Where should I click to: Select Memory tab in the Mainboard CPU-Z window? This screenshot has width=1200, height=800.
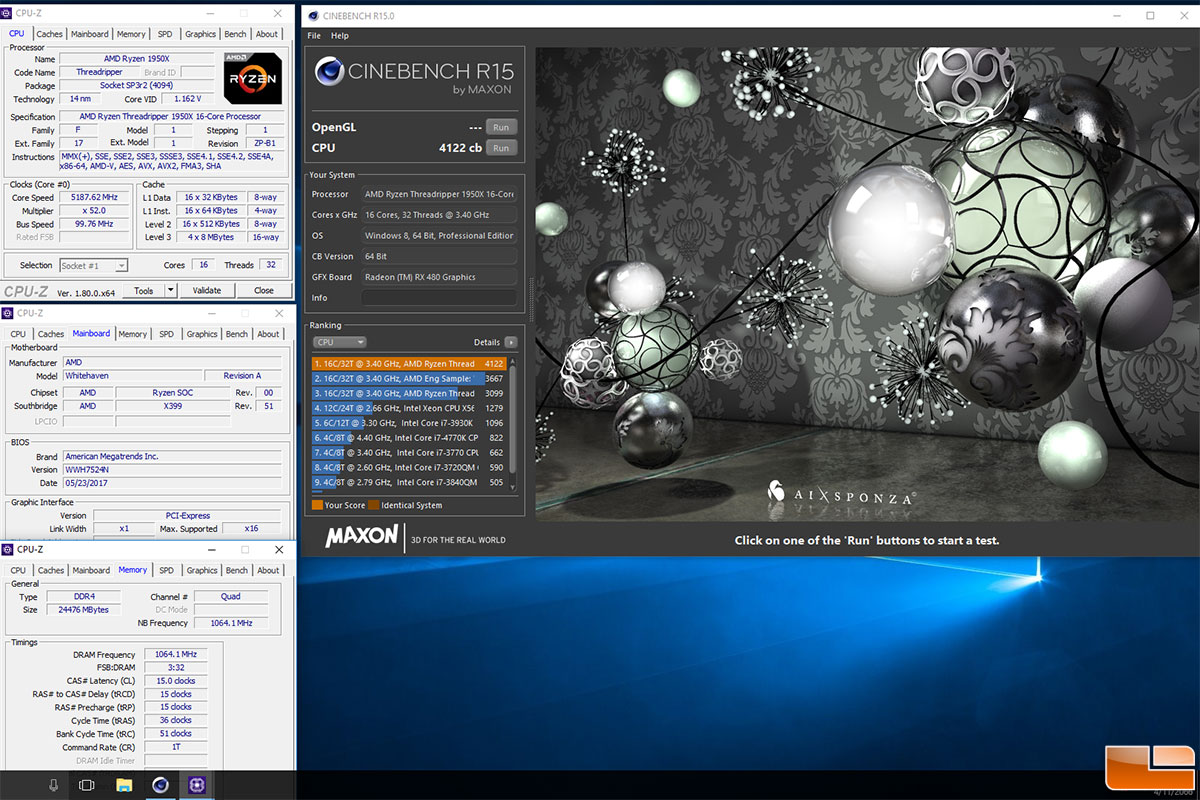point(132,334)
